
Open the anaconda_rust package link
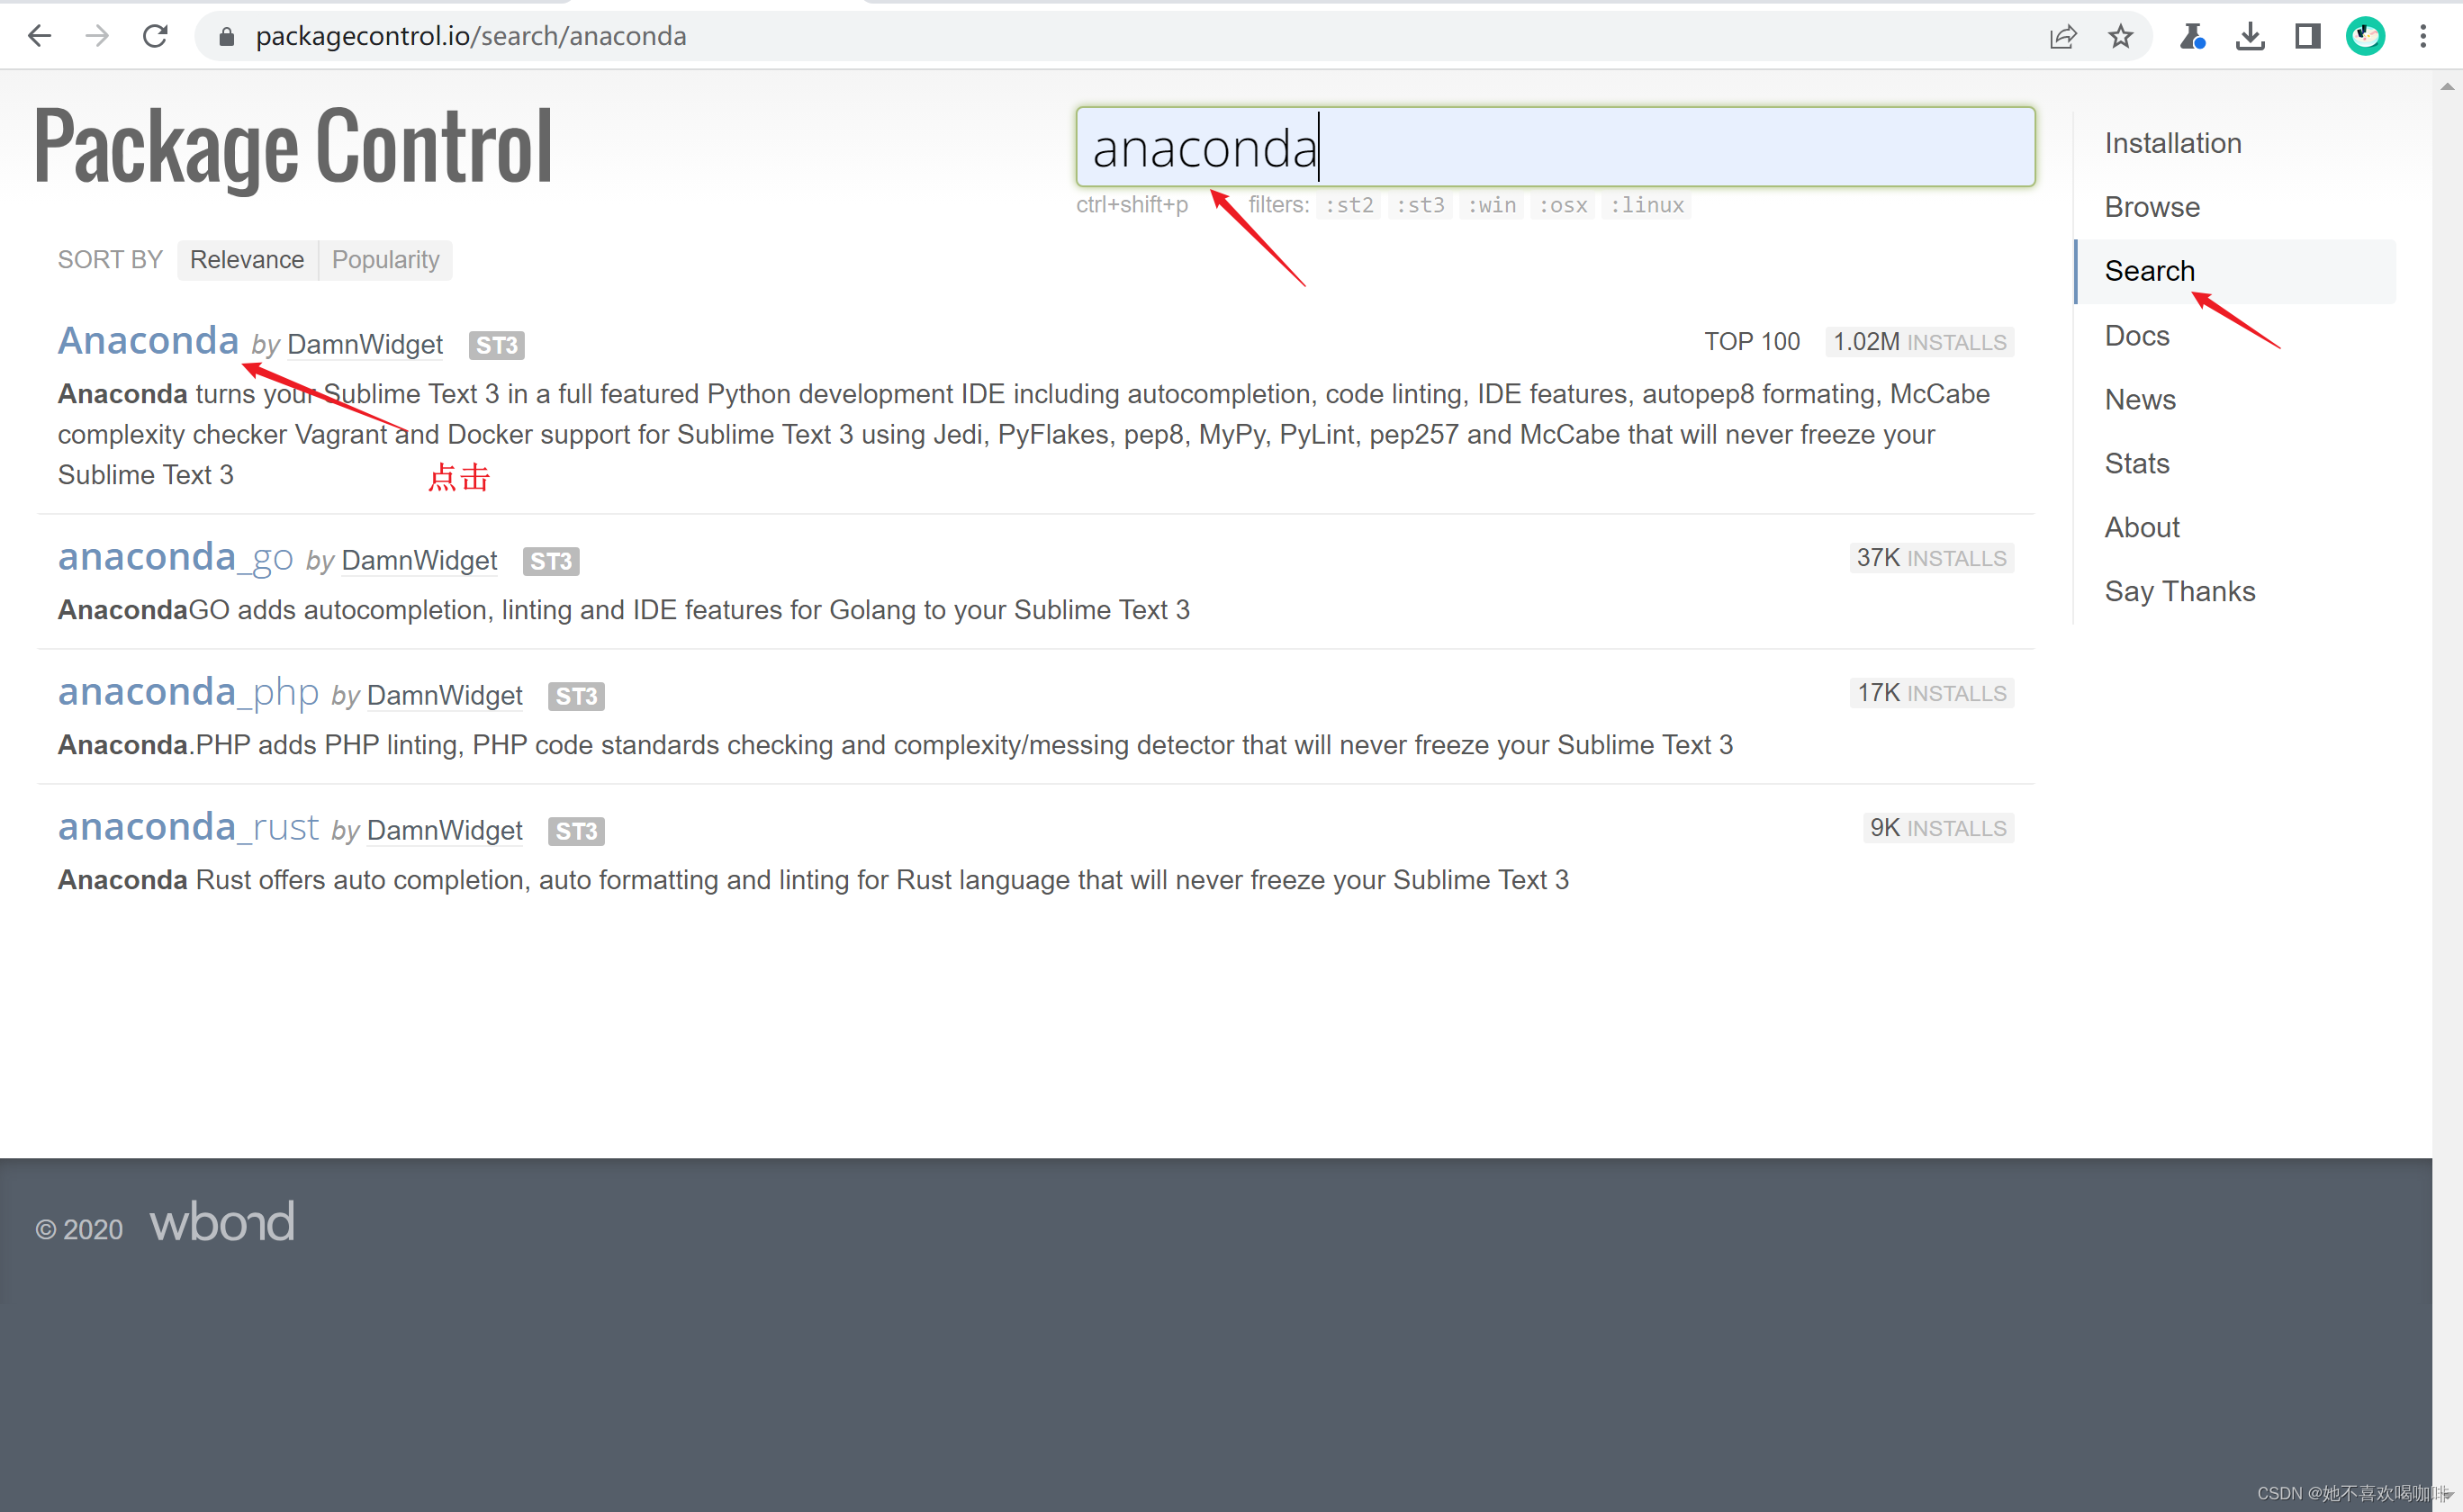point(188,827)
